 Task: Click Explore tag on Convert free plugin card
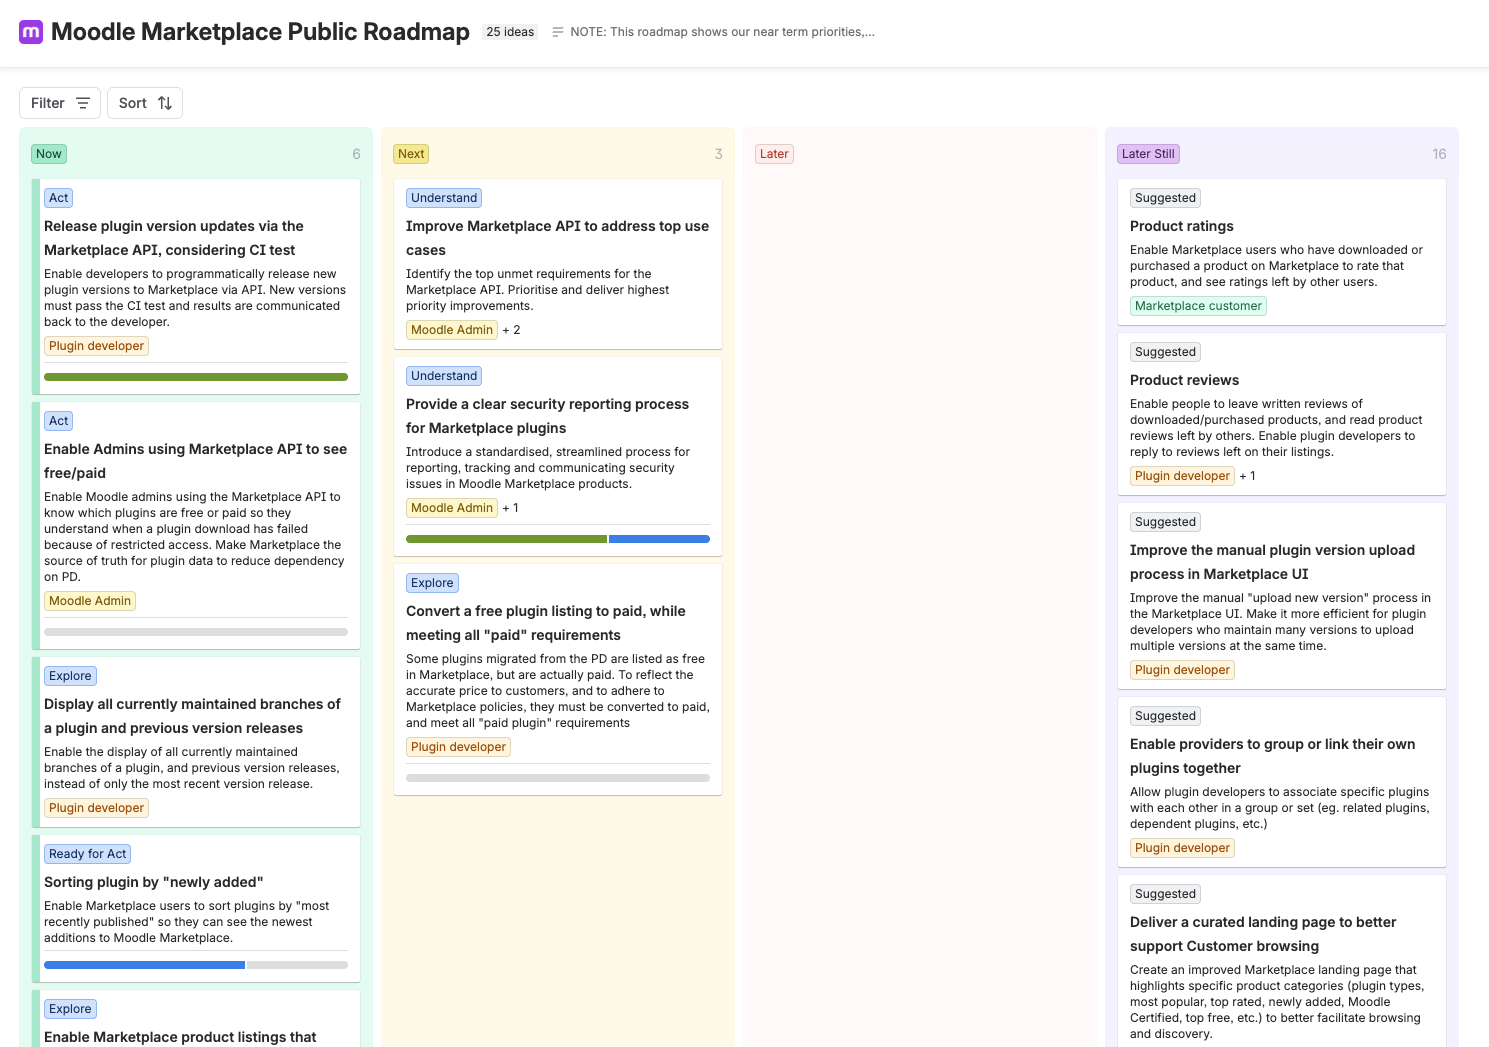[432, 583]
